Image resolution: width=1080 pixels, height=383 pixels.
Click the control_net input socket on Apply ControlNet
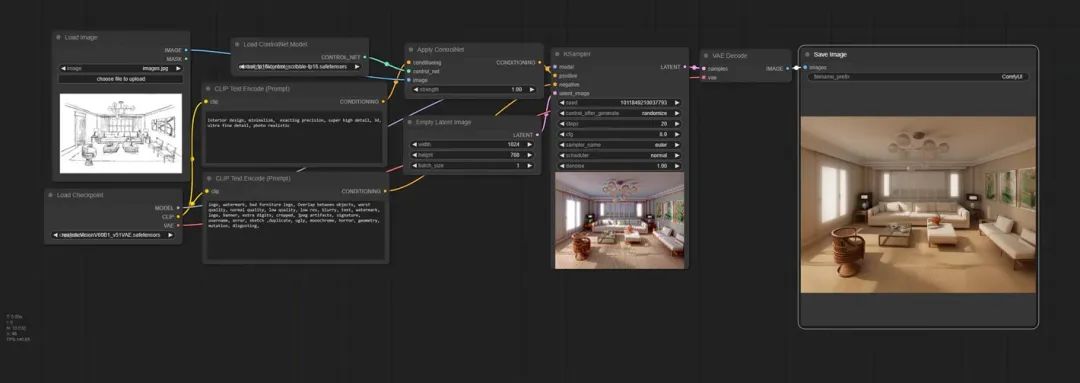click(x=408, y=71)
